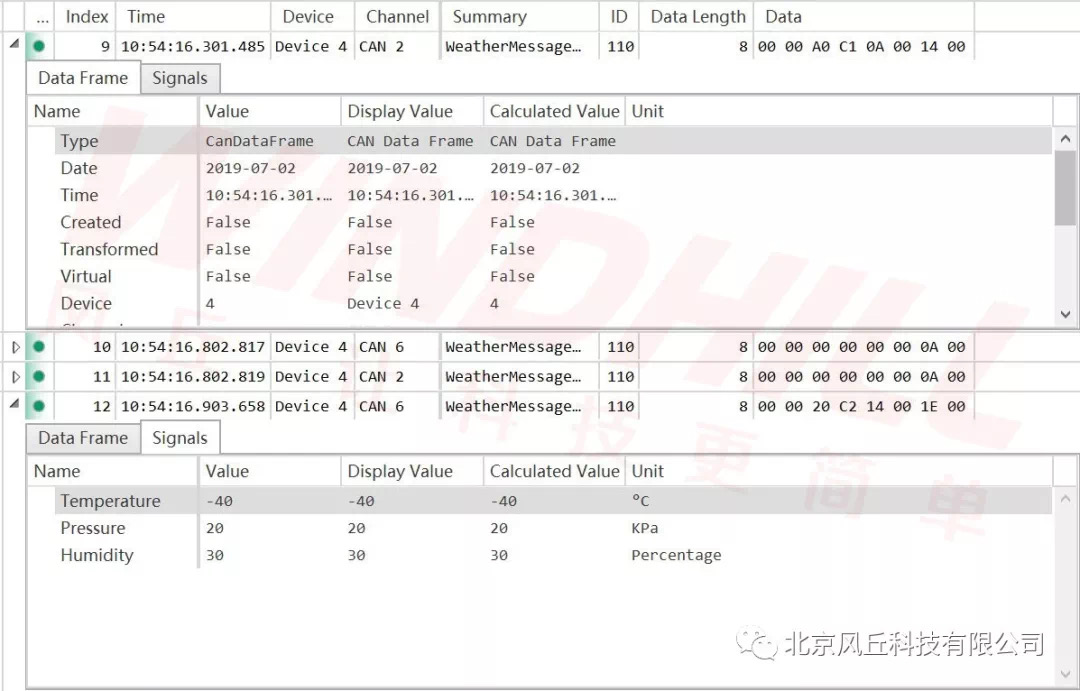Open Data Frame tab in lower detail panel
1080x691 pixels.
pyautogui.click(x=83, y=438)
